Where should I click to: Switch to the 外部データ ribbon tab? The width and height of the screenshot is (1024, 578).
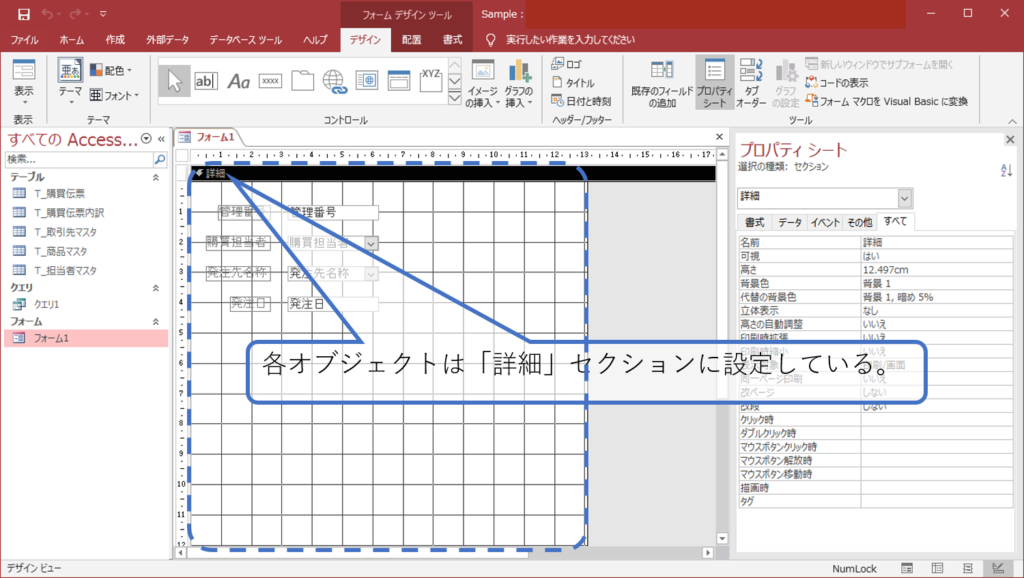[x=168, y=40]
